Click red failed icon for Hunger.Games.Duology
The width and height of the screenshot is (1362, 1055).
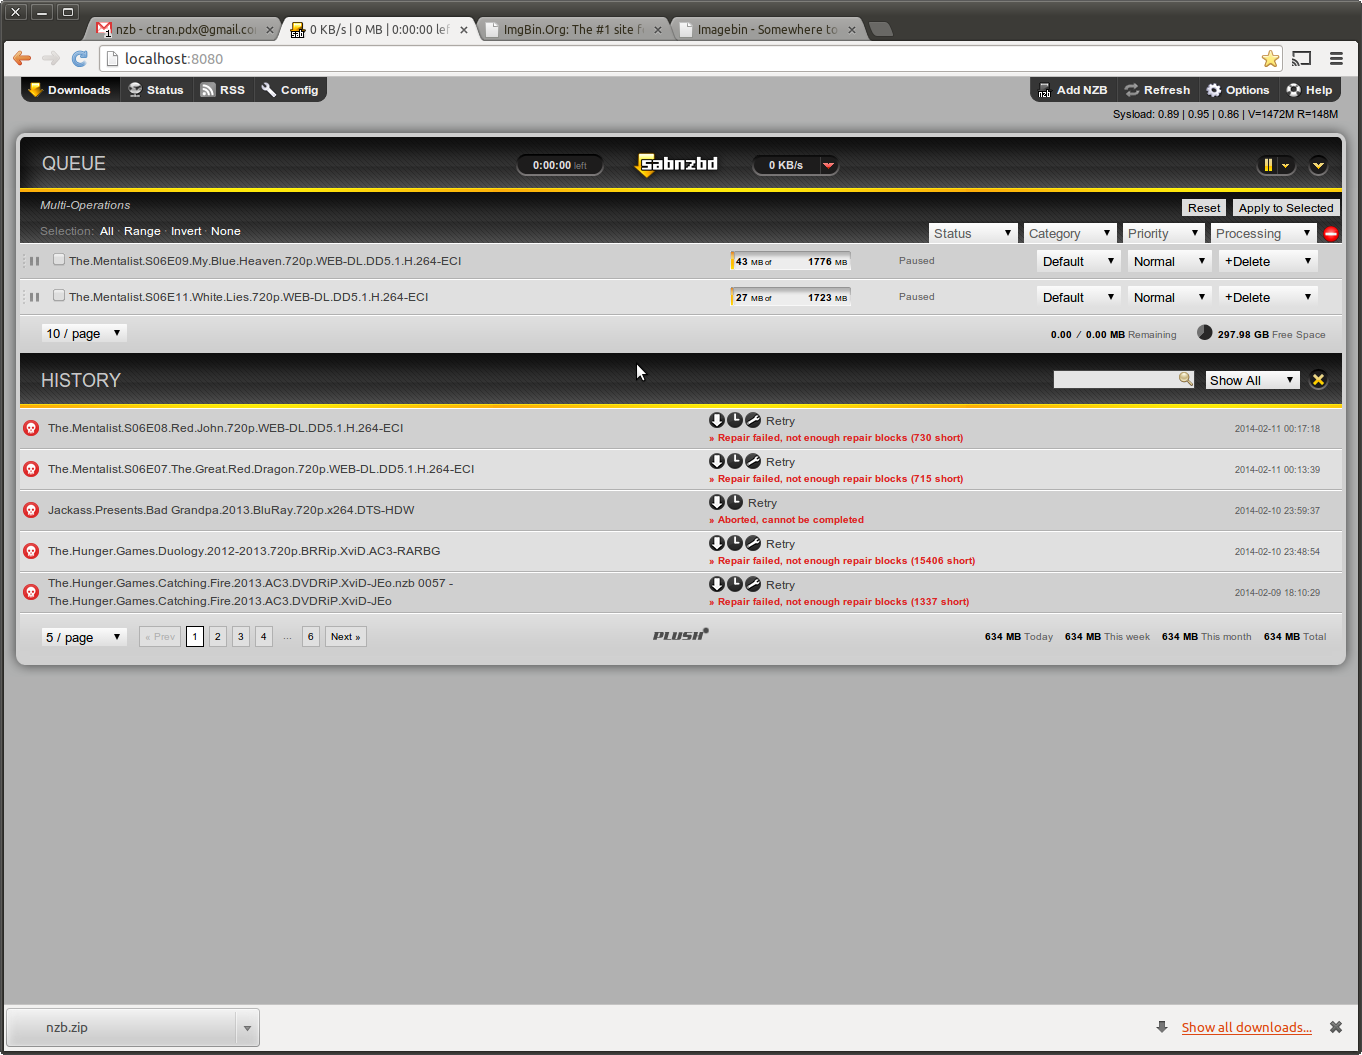click(31, 551)
